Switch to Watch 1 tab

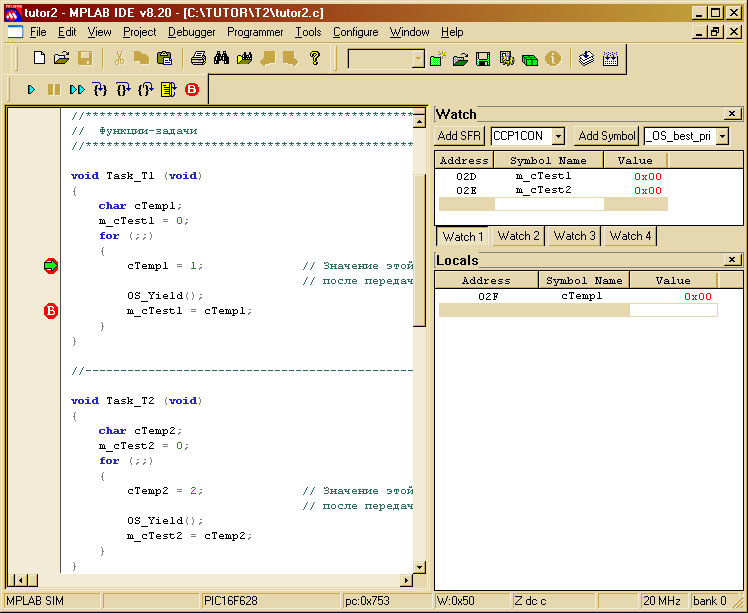(462, 236)
